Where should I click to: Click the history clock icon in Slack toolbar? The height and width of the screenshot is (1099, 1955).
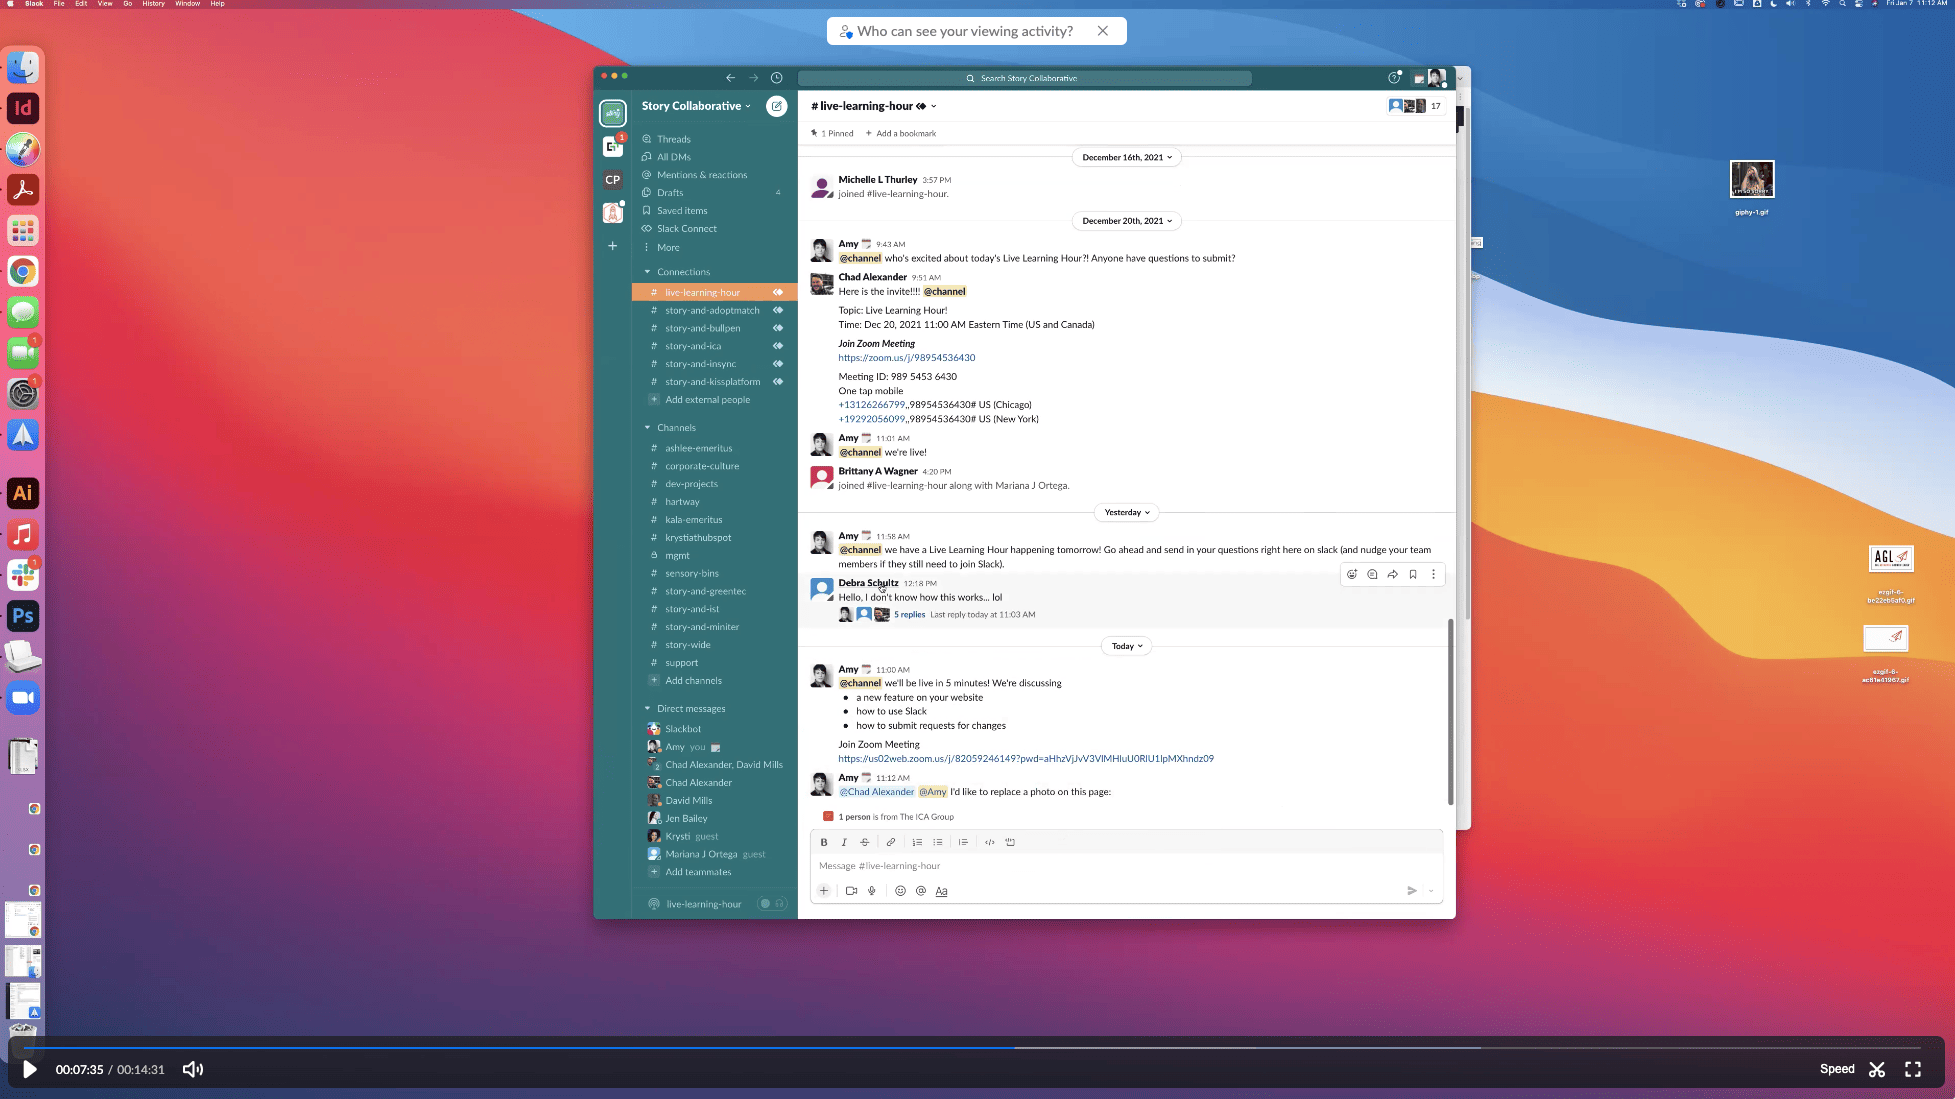(776, 78)
